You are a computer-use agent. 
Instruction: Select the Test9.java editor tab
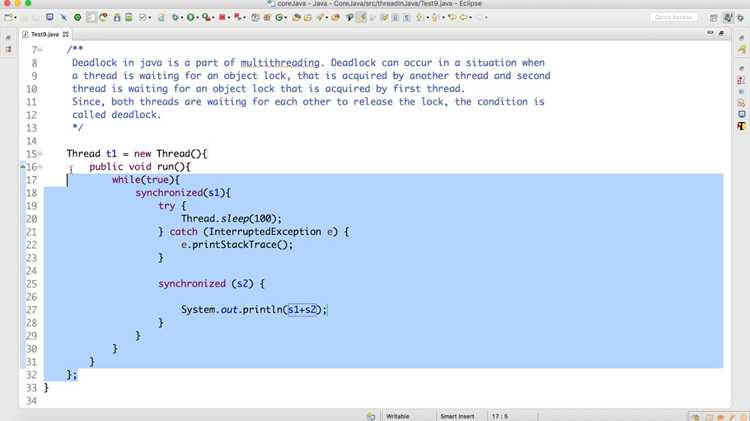tap(44, 34)
